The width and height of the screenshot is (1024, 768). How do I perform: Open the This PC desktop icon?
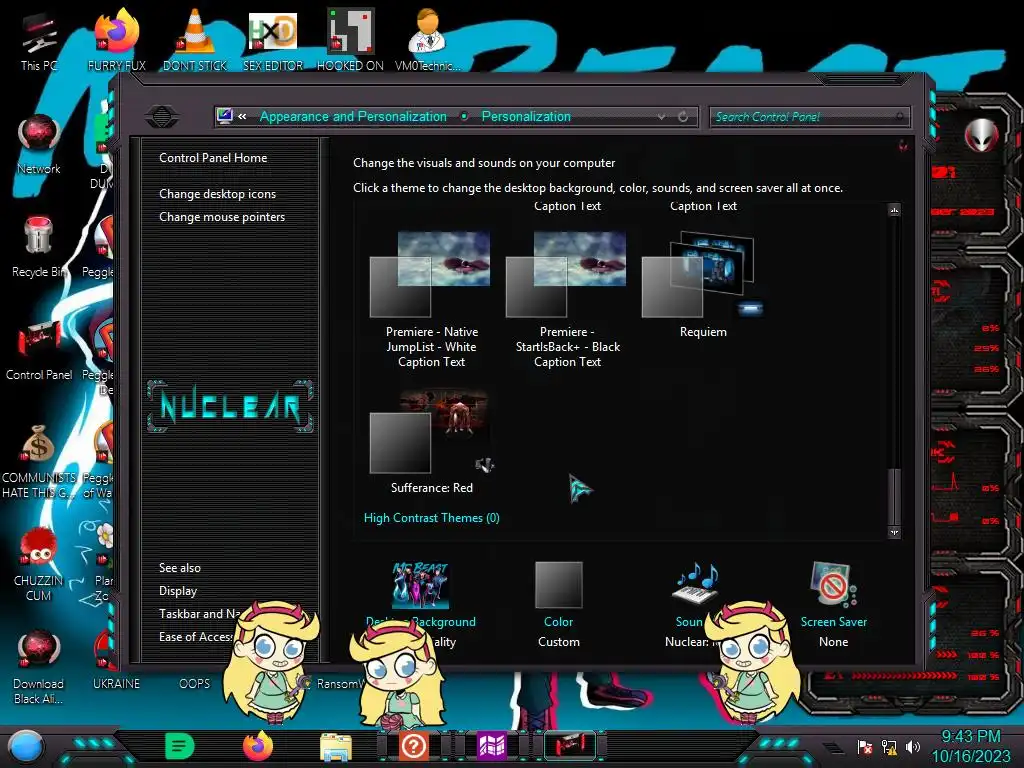(39, 42)
